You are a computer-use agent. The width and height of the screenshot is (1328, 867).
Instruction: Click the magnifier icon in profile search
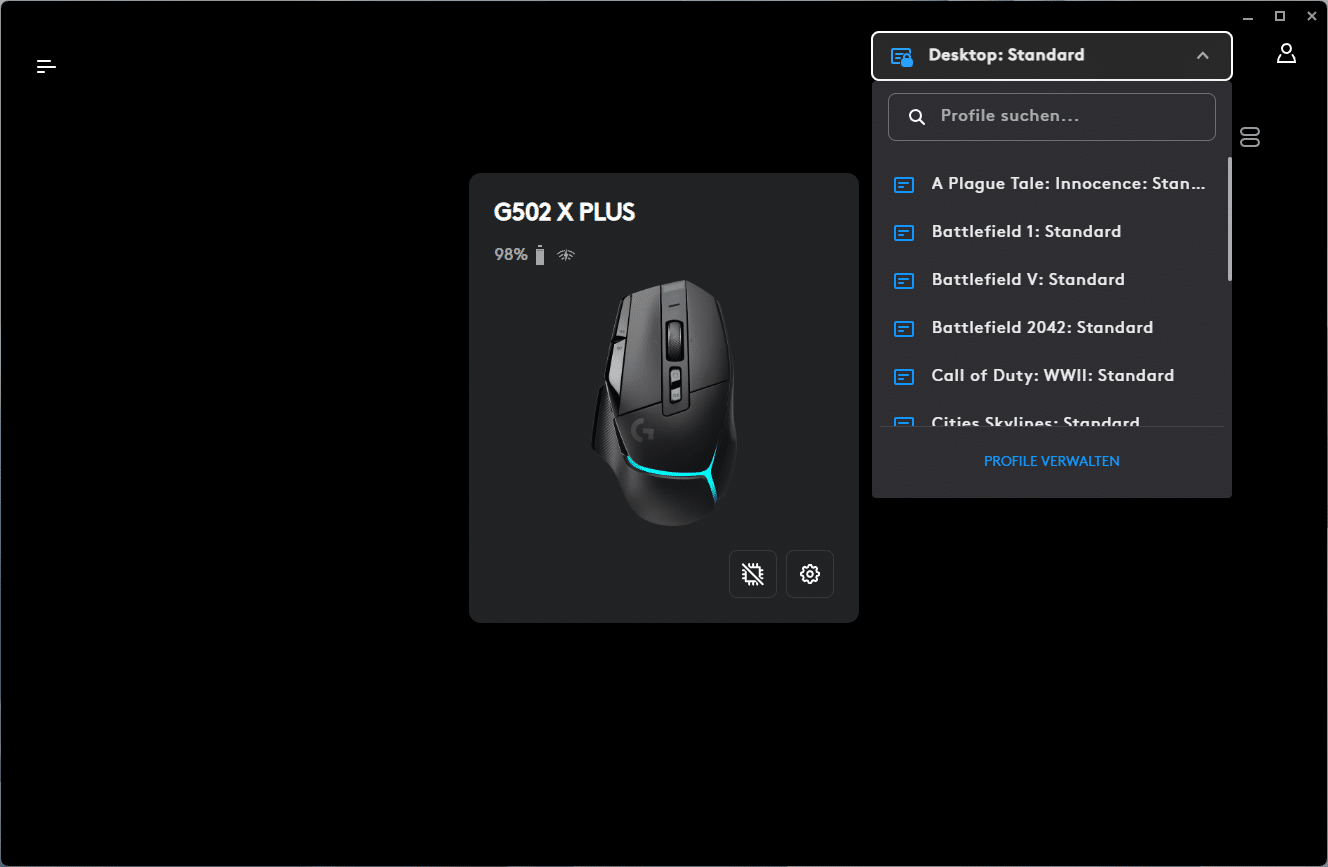pos(916,117)
